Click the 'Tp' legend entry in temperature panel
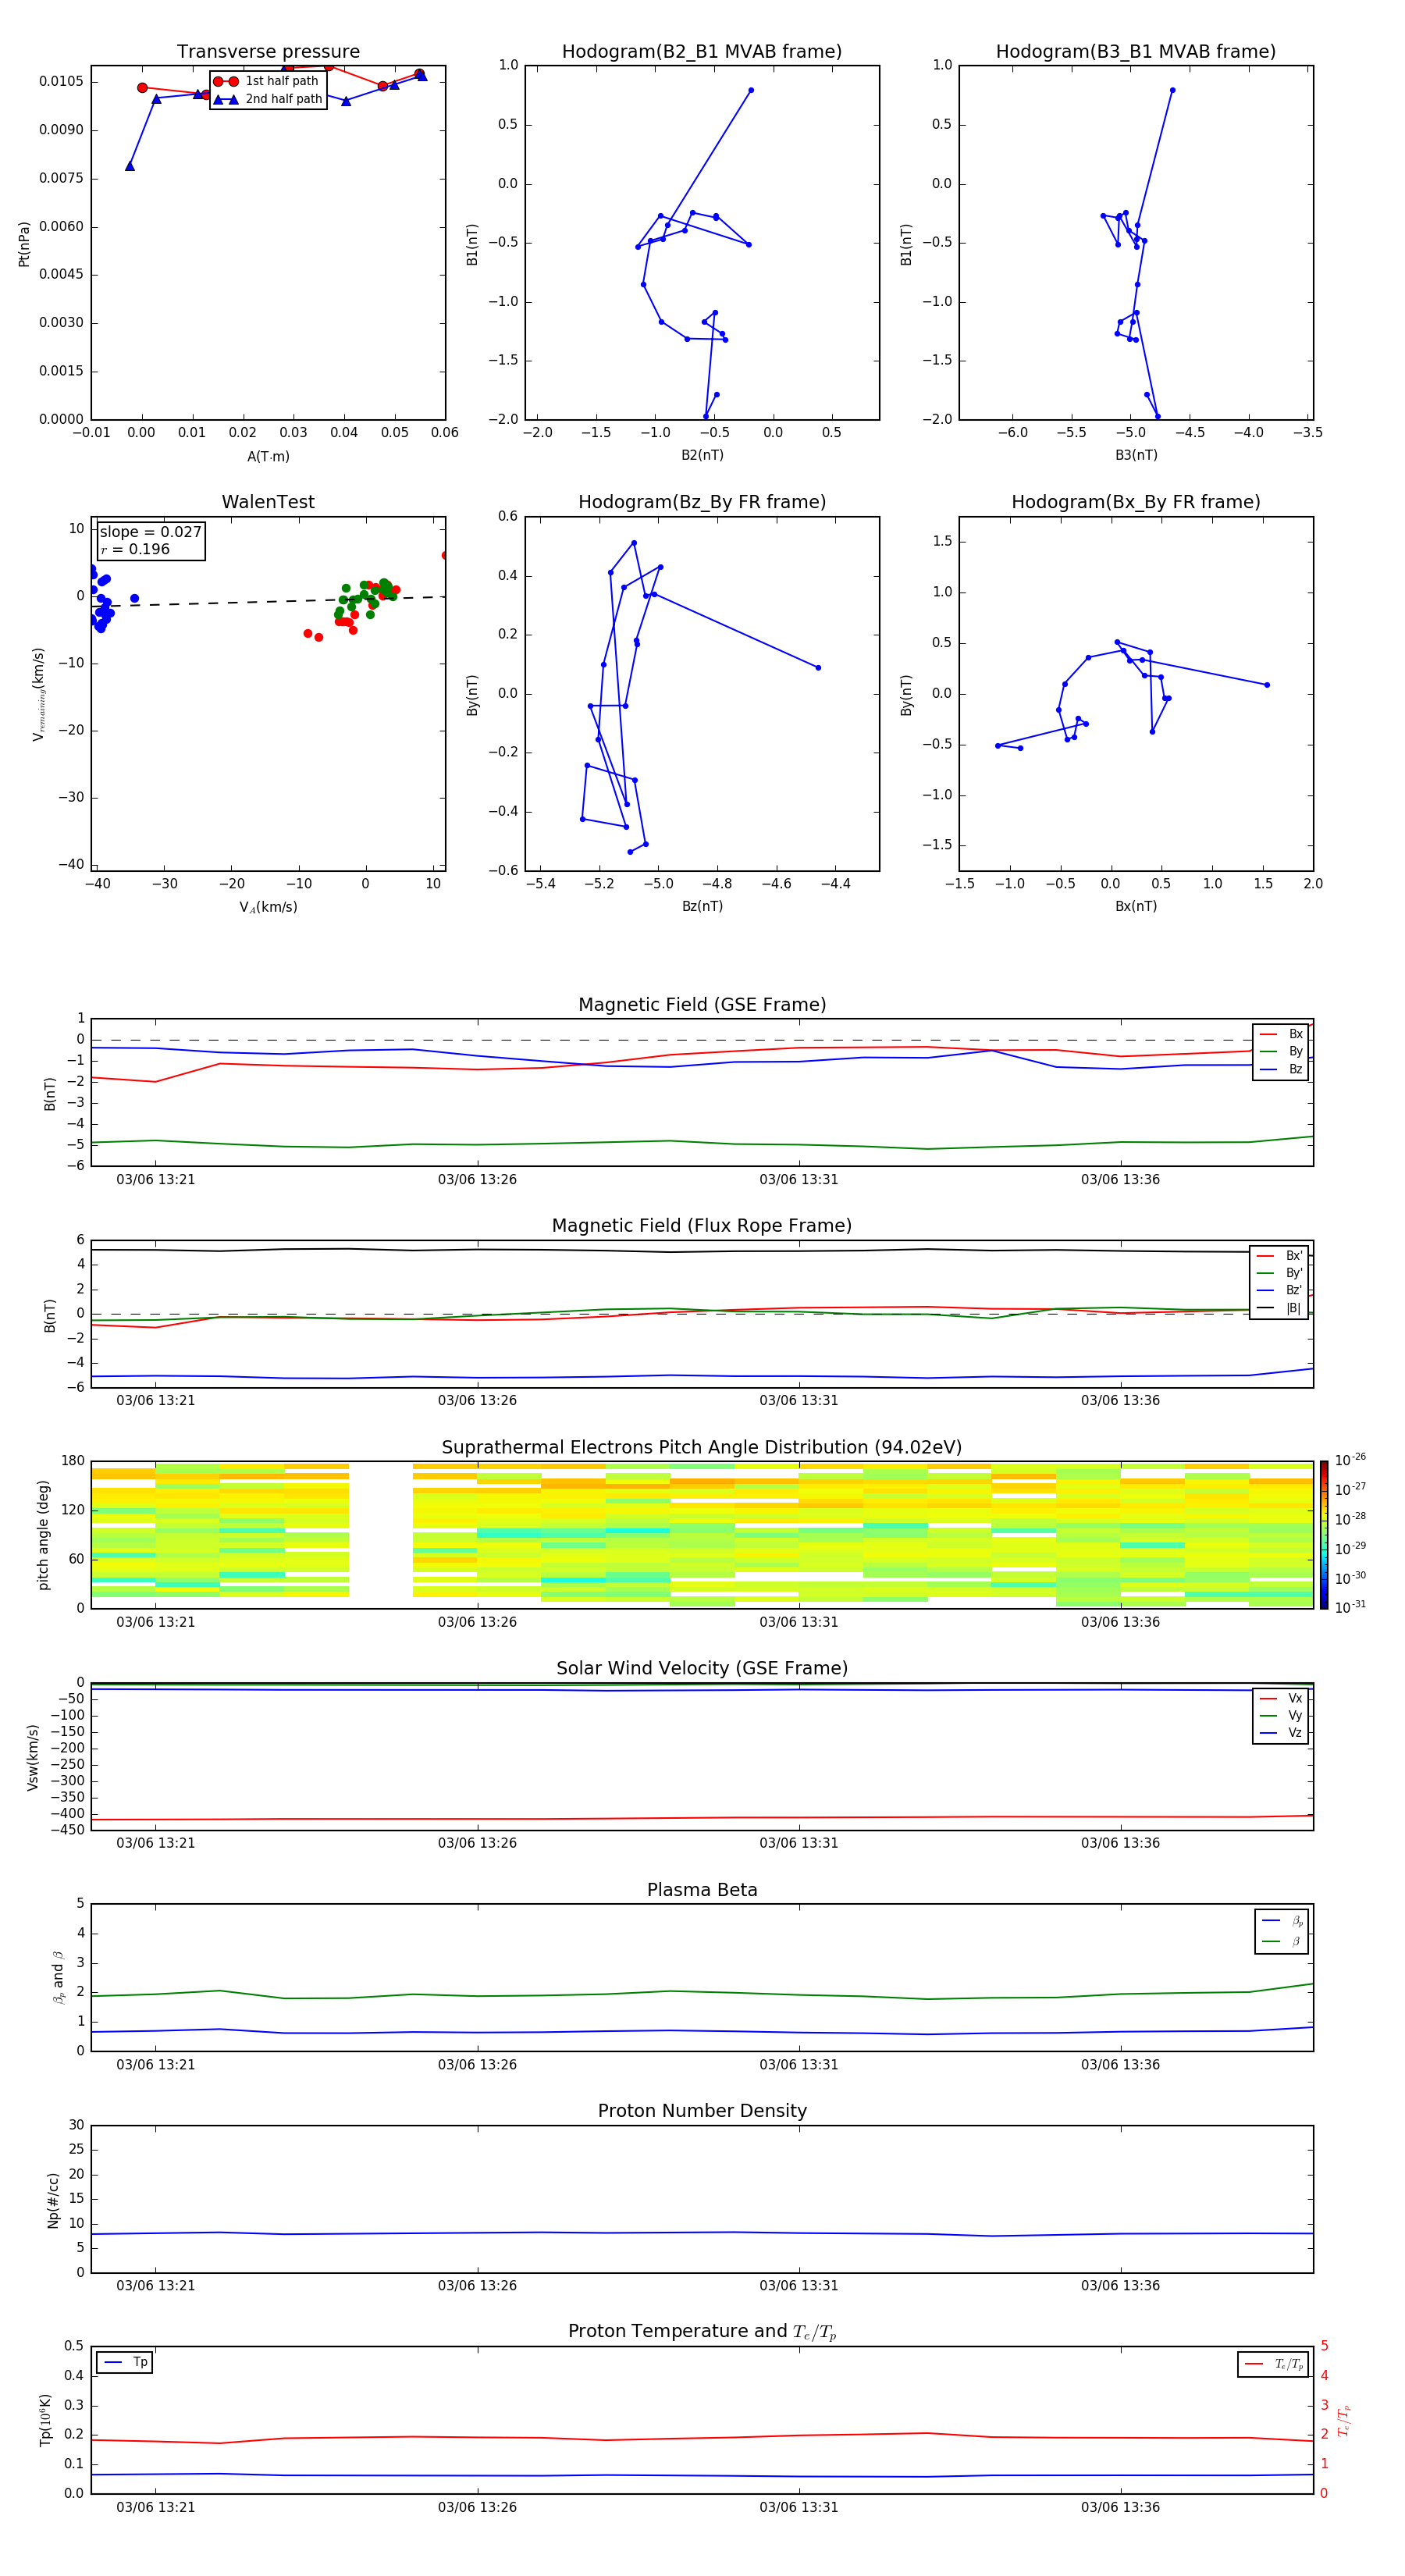Viewport: 1405px width, 2576px height. pyautogui.click(x=125, y=2362)
